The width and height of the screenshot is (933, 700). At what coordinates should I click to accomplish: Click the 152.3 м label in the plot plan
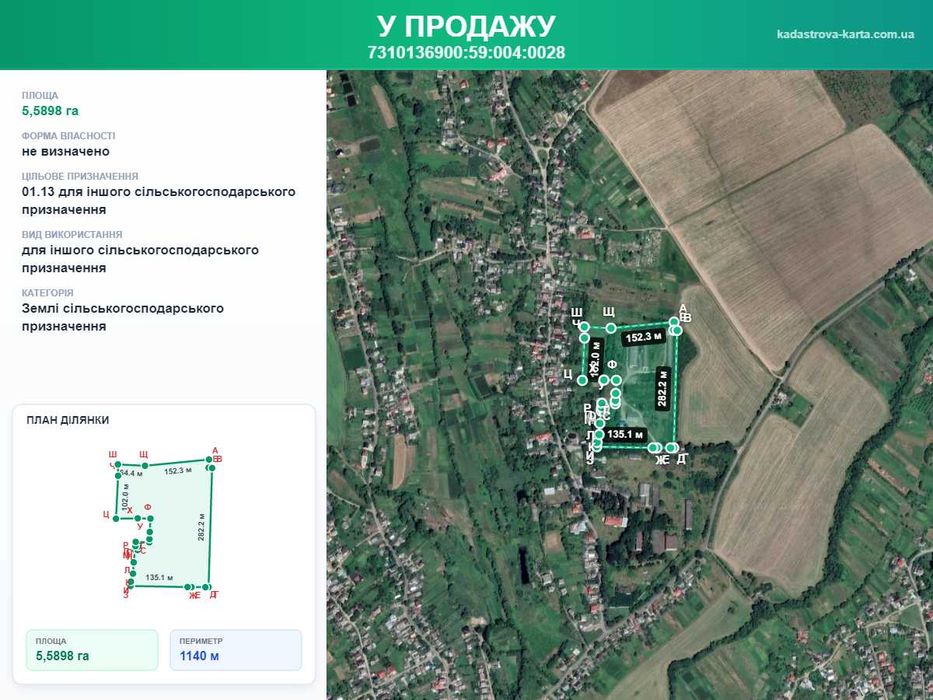(x=177, y=470)
